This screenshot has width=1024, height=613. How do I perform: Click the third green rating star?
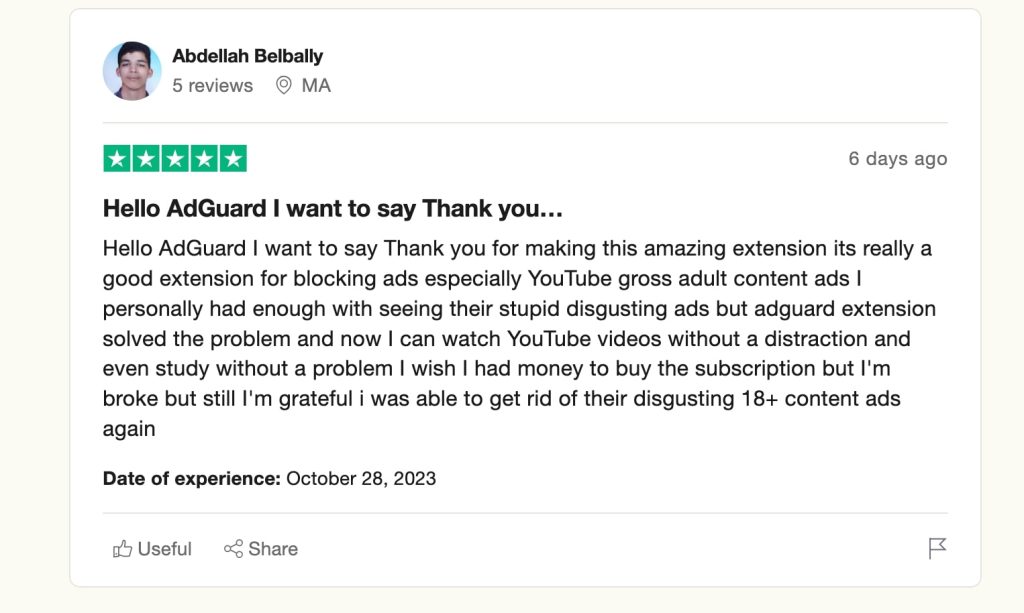(x=175, y=159)
